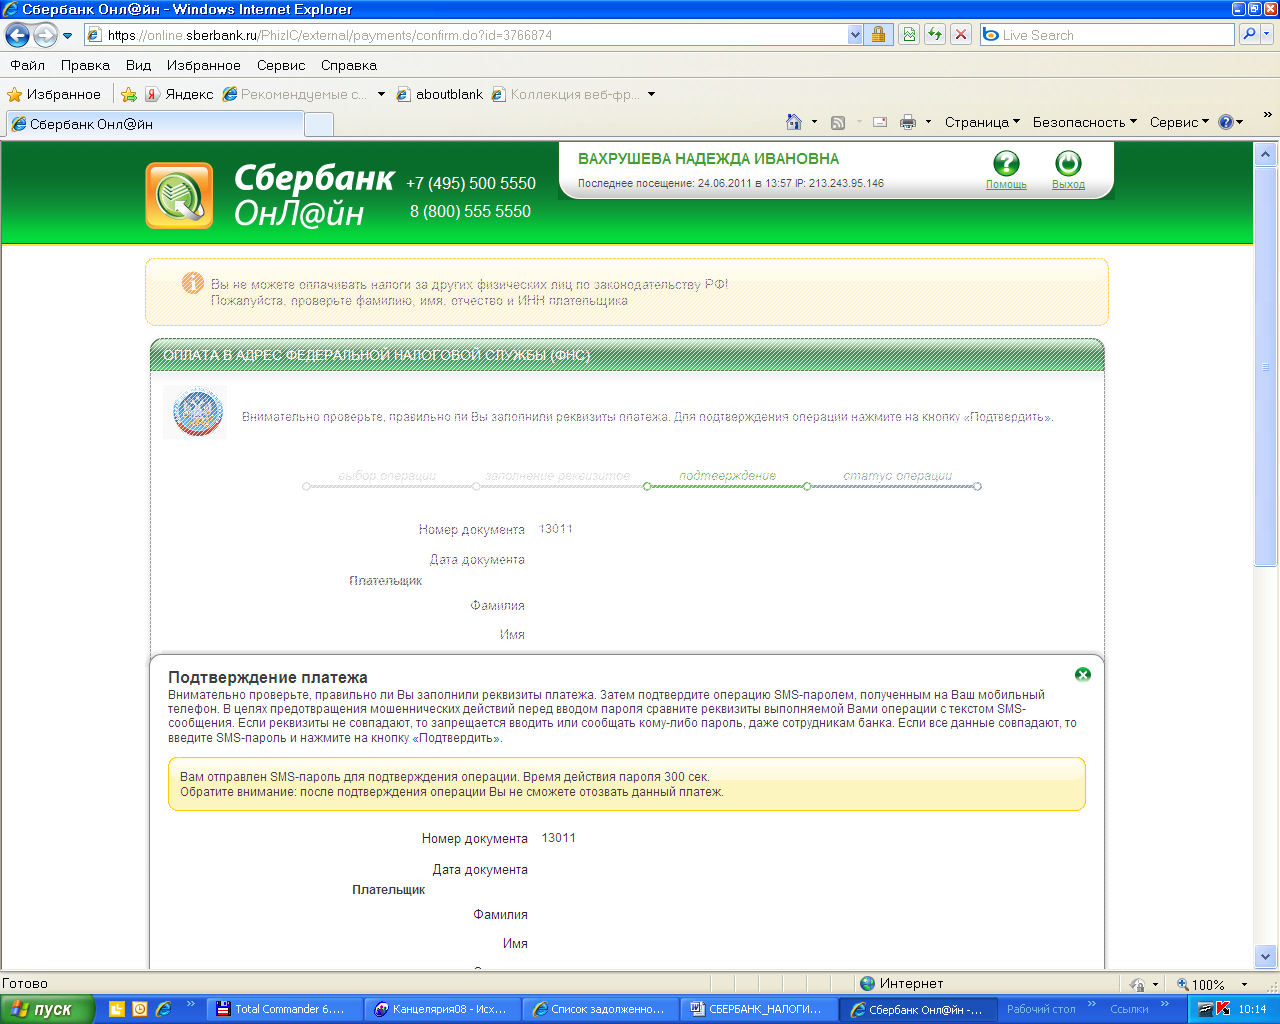Open the Безопасность command bar dropdown

(x=1085, y=122)
